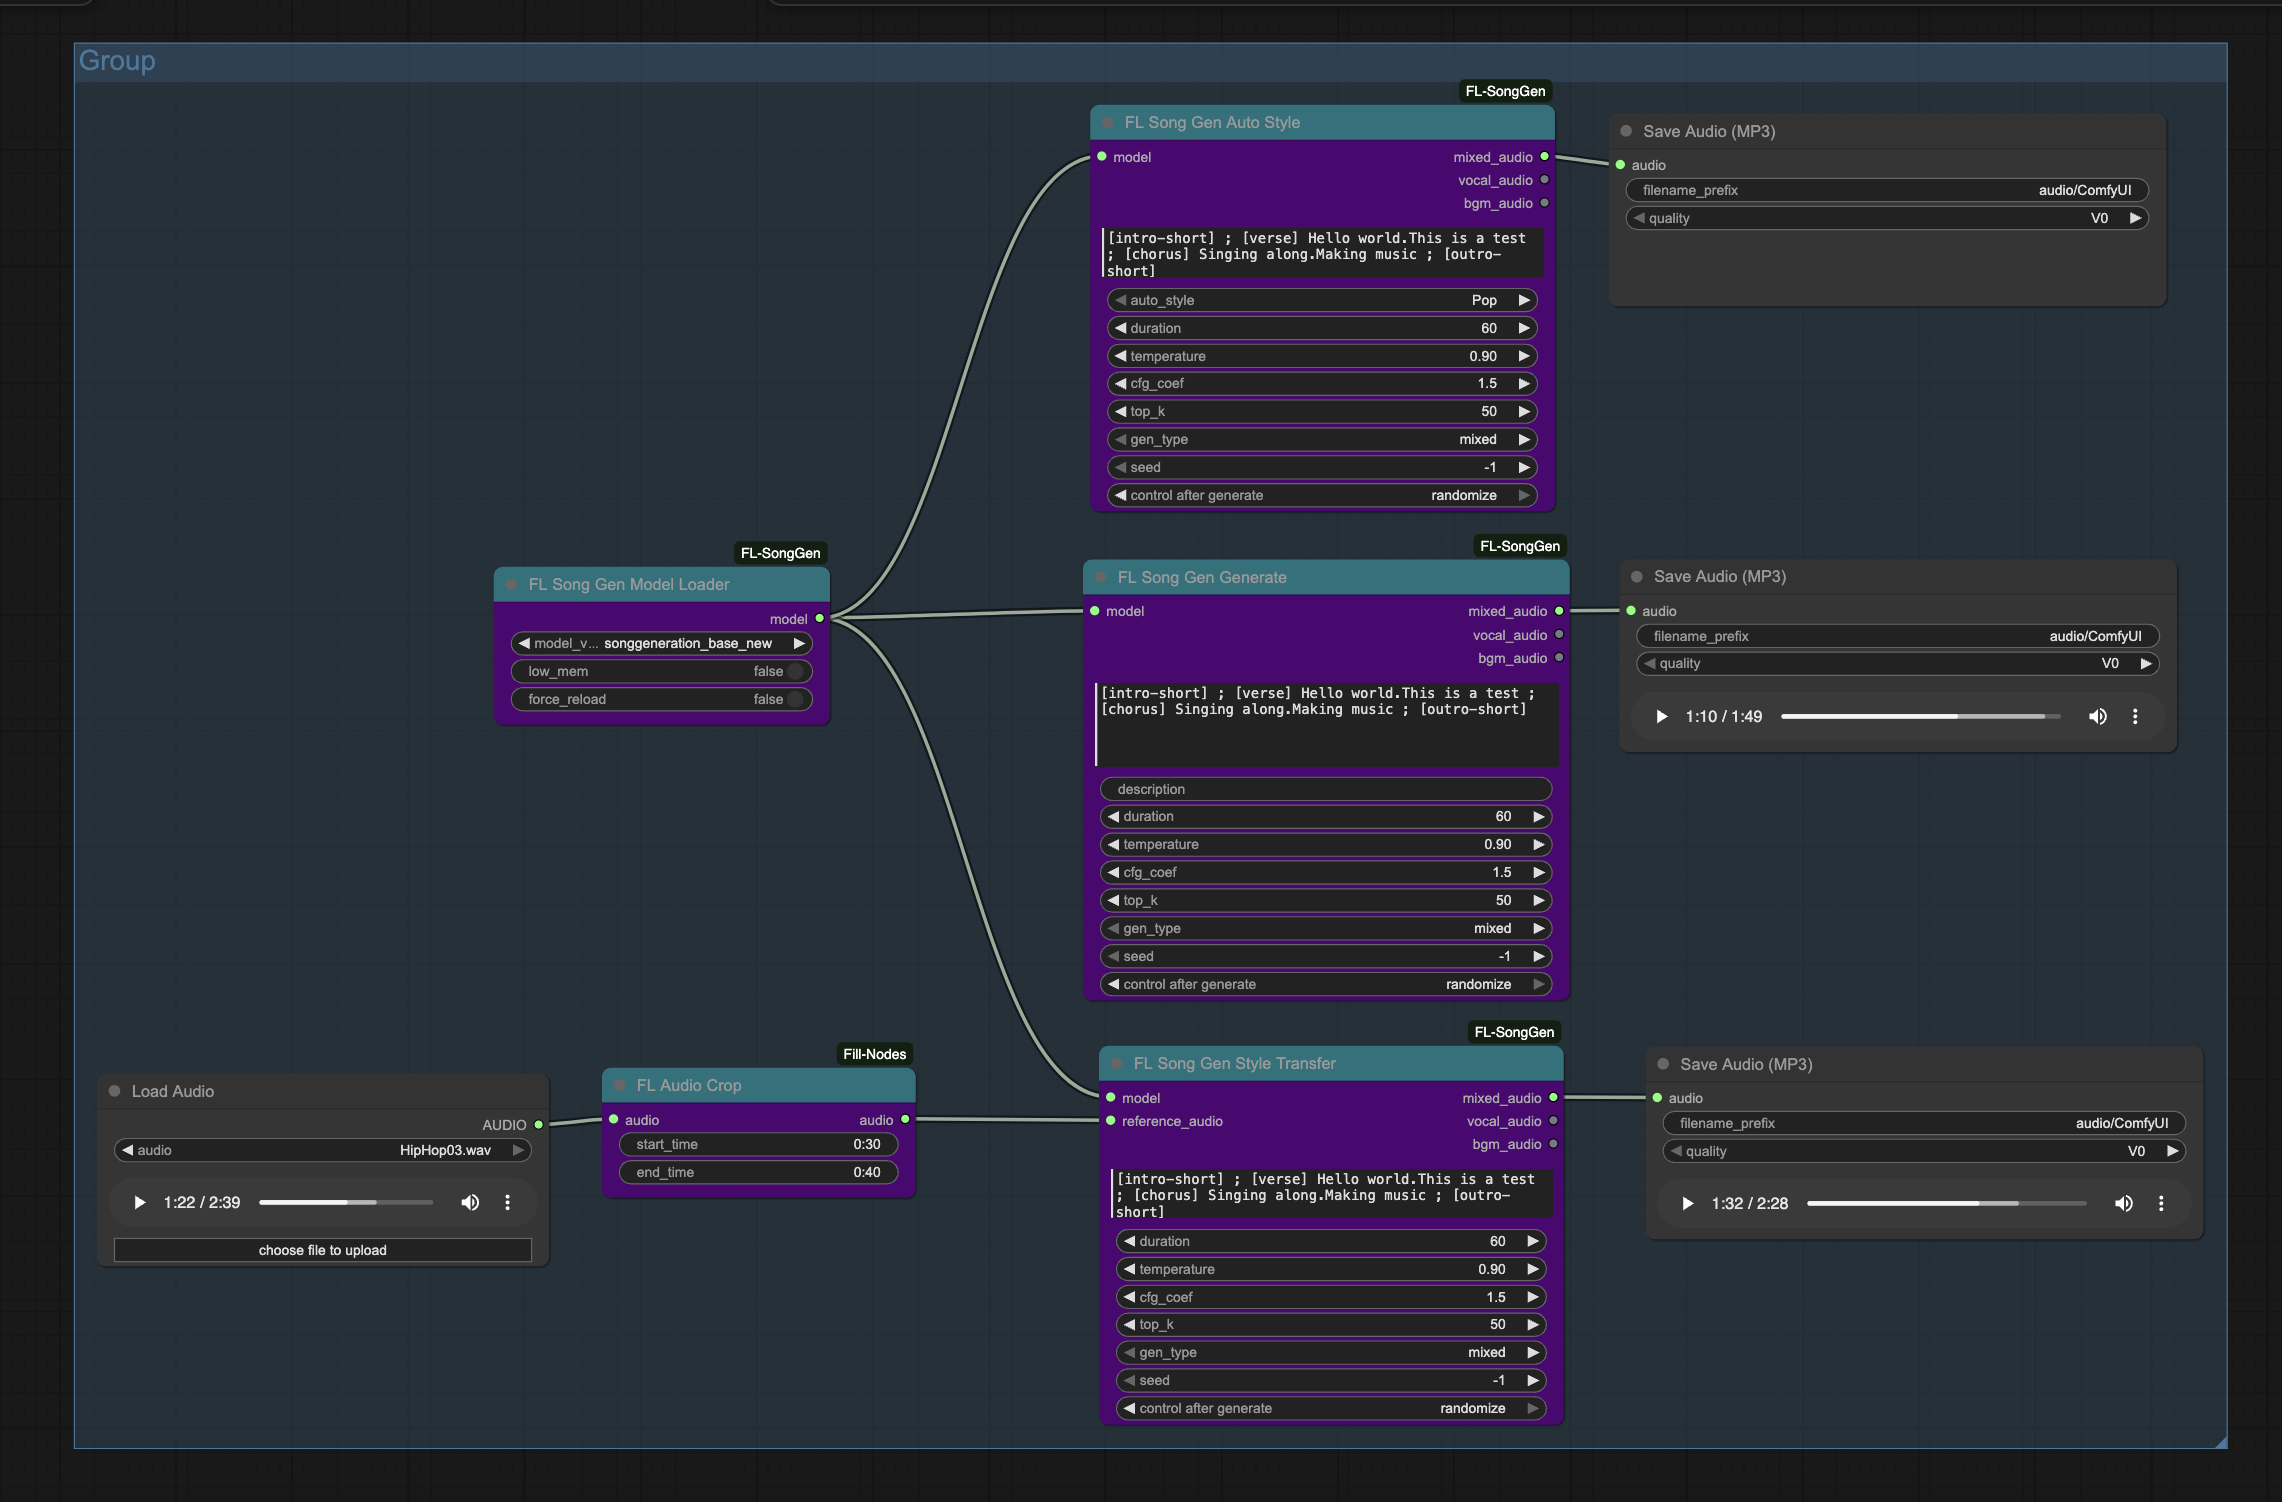Image resolution: width=2282 pixels, height=1502 pixels.
Task: Open Generate node control after generate dropdown
Action: tap(1326, 984)
